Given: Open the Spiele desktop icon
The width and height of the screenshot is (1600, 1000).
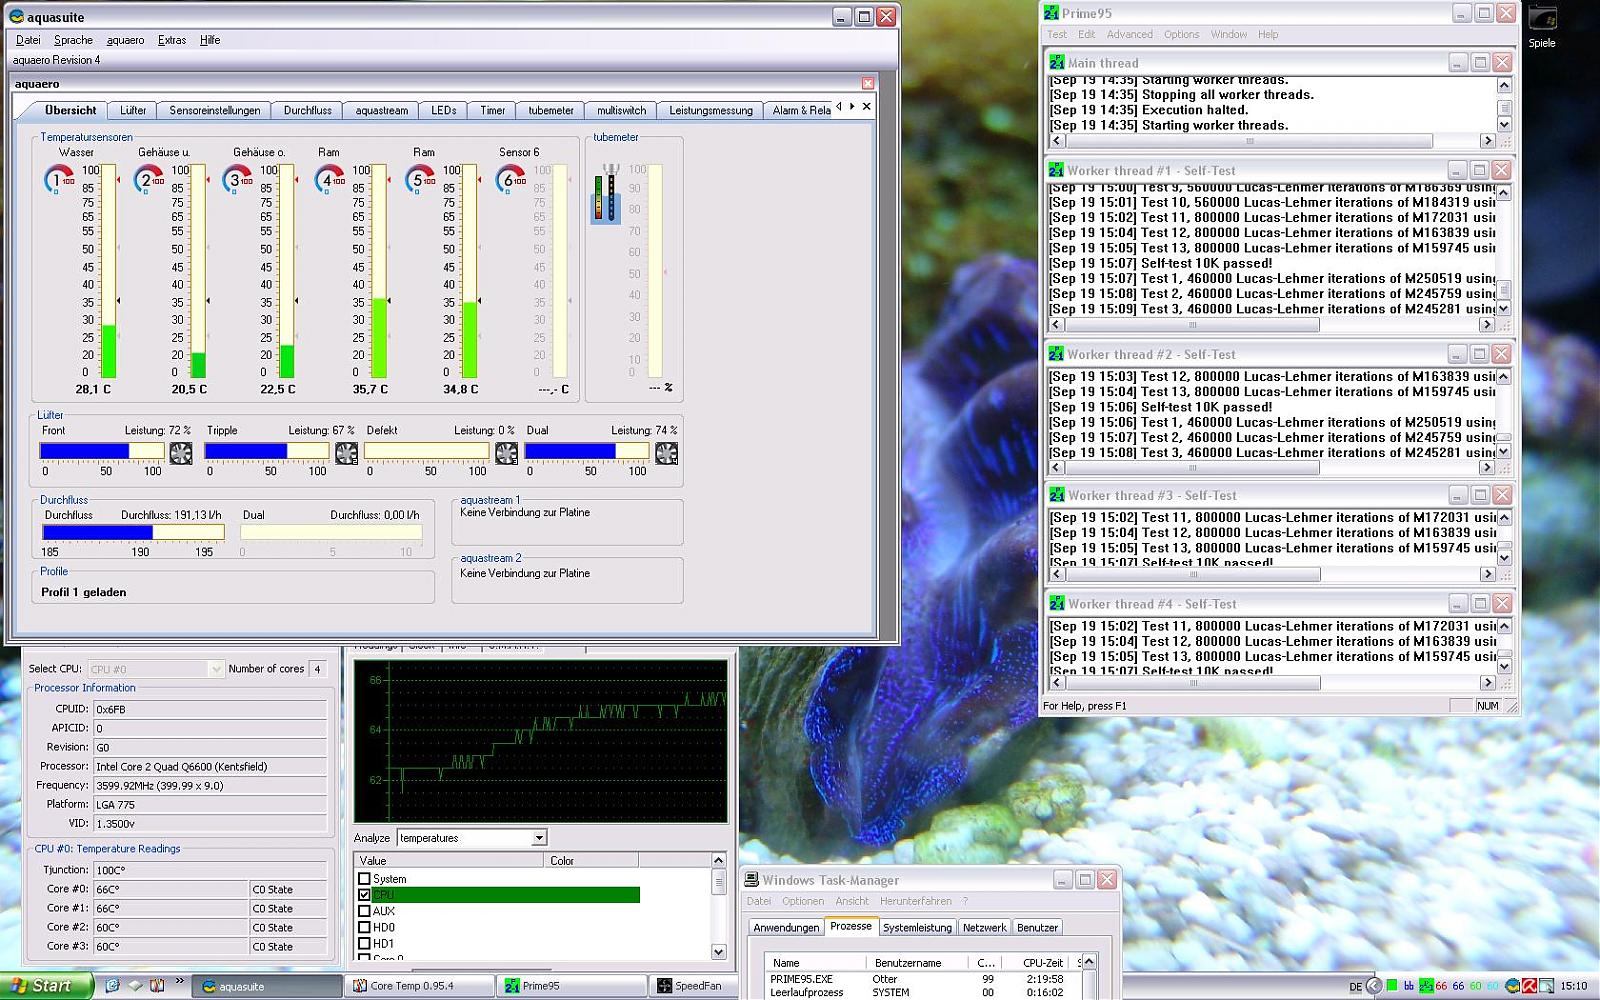Looking at the screenshot, I should click(x=1542, y=28).
